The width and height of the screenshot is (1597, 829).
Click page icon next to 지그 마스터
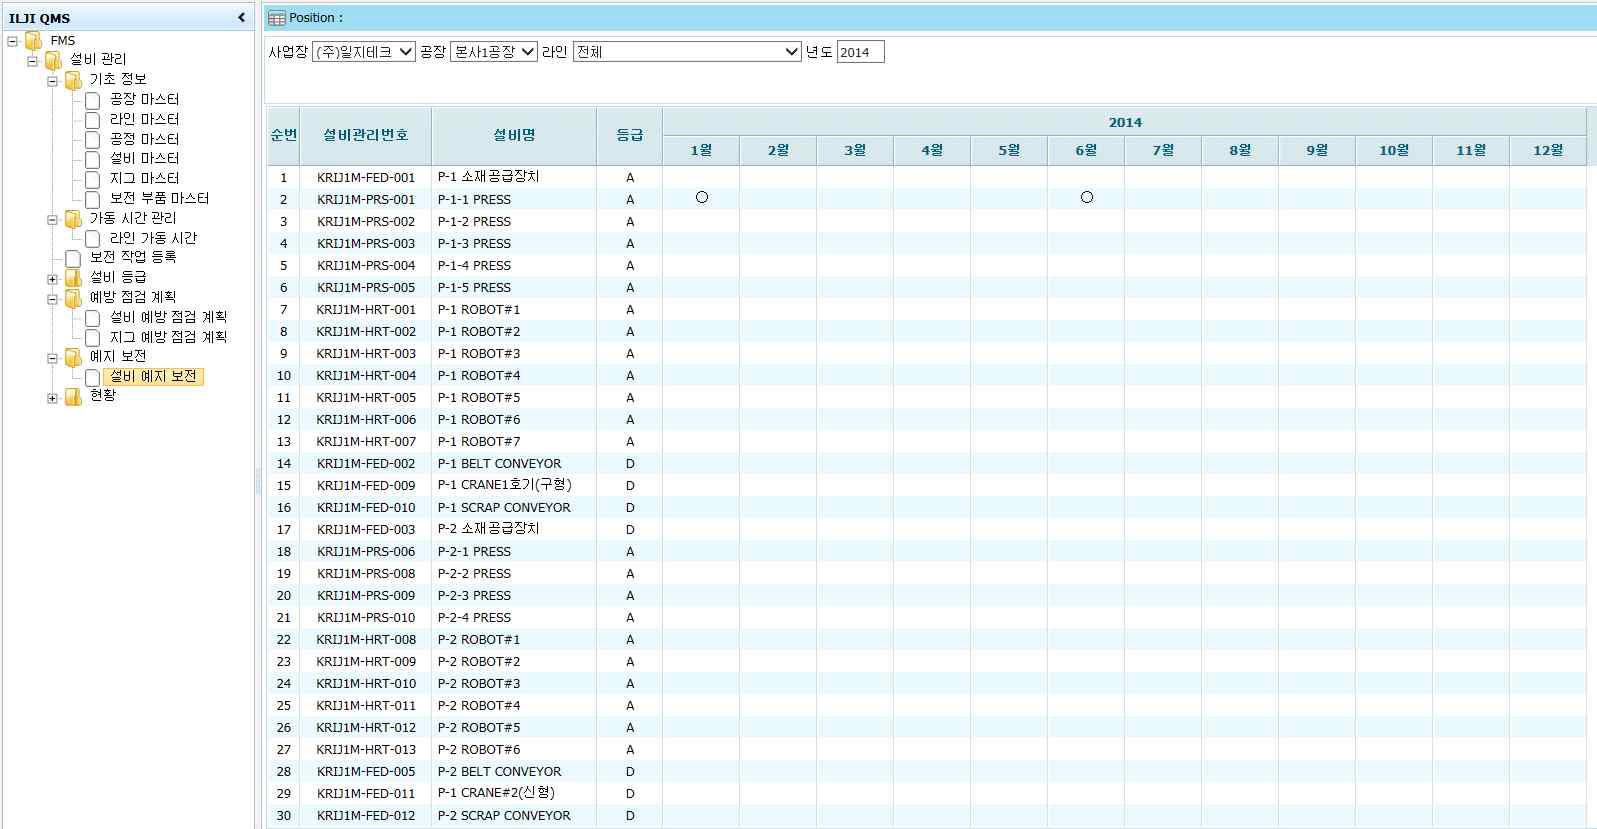pyautogui.click(x=93, y=179)
